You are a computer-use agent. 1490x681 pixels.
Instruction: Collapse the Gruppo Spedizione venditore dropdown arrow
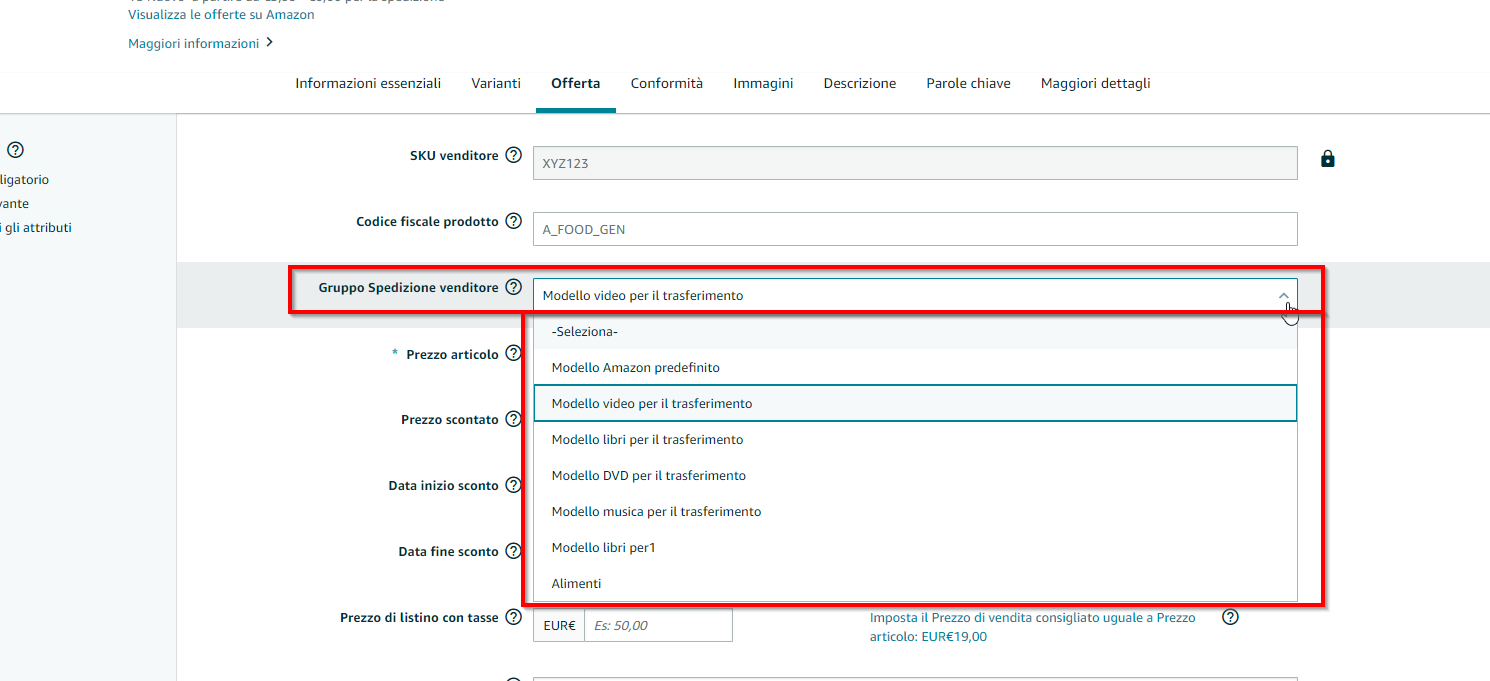tap(1284, 295)
